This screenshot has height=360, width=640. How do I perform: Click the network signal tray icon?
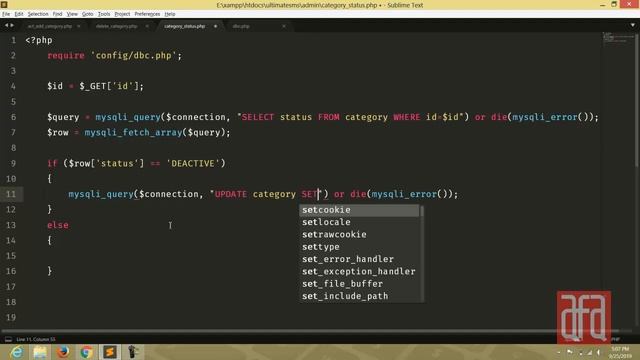tap(589, 352)
